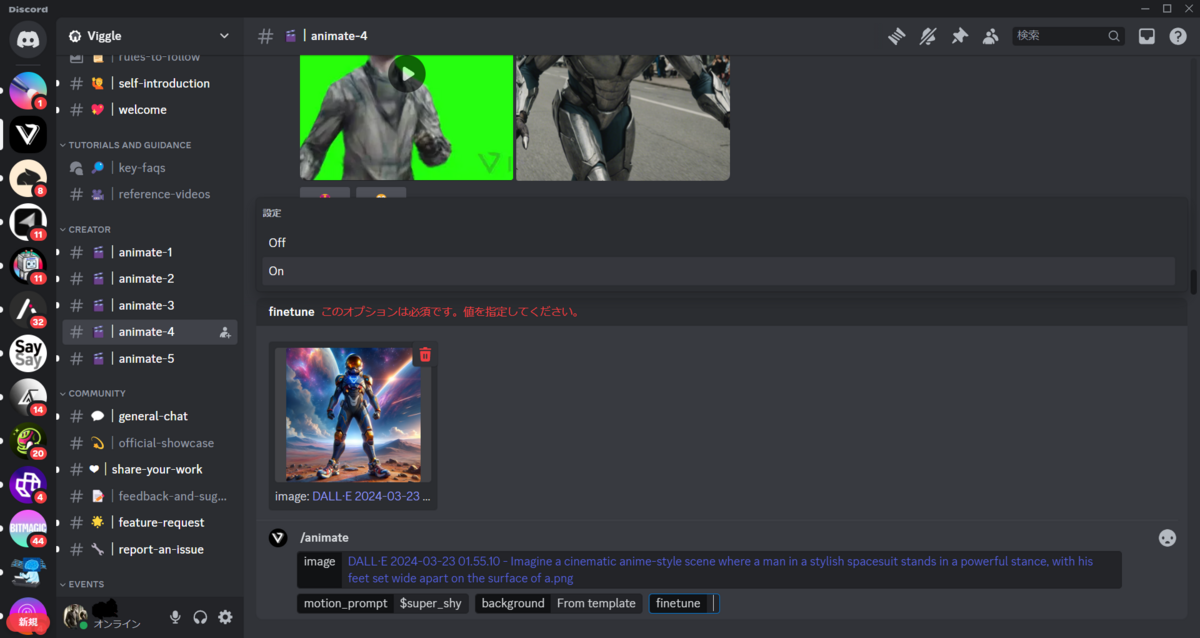The height and width of the screenshot is (638, 1200).
Task: Open notification settings bell icon
Action: (x=928, y=36)
